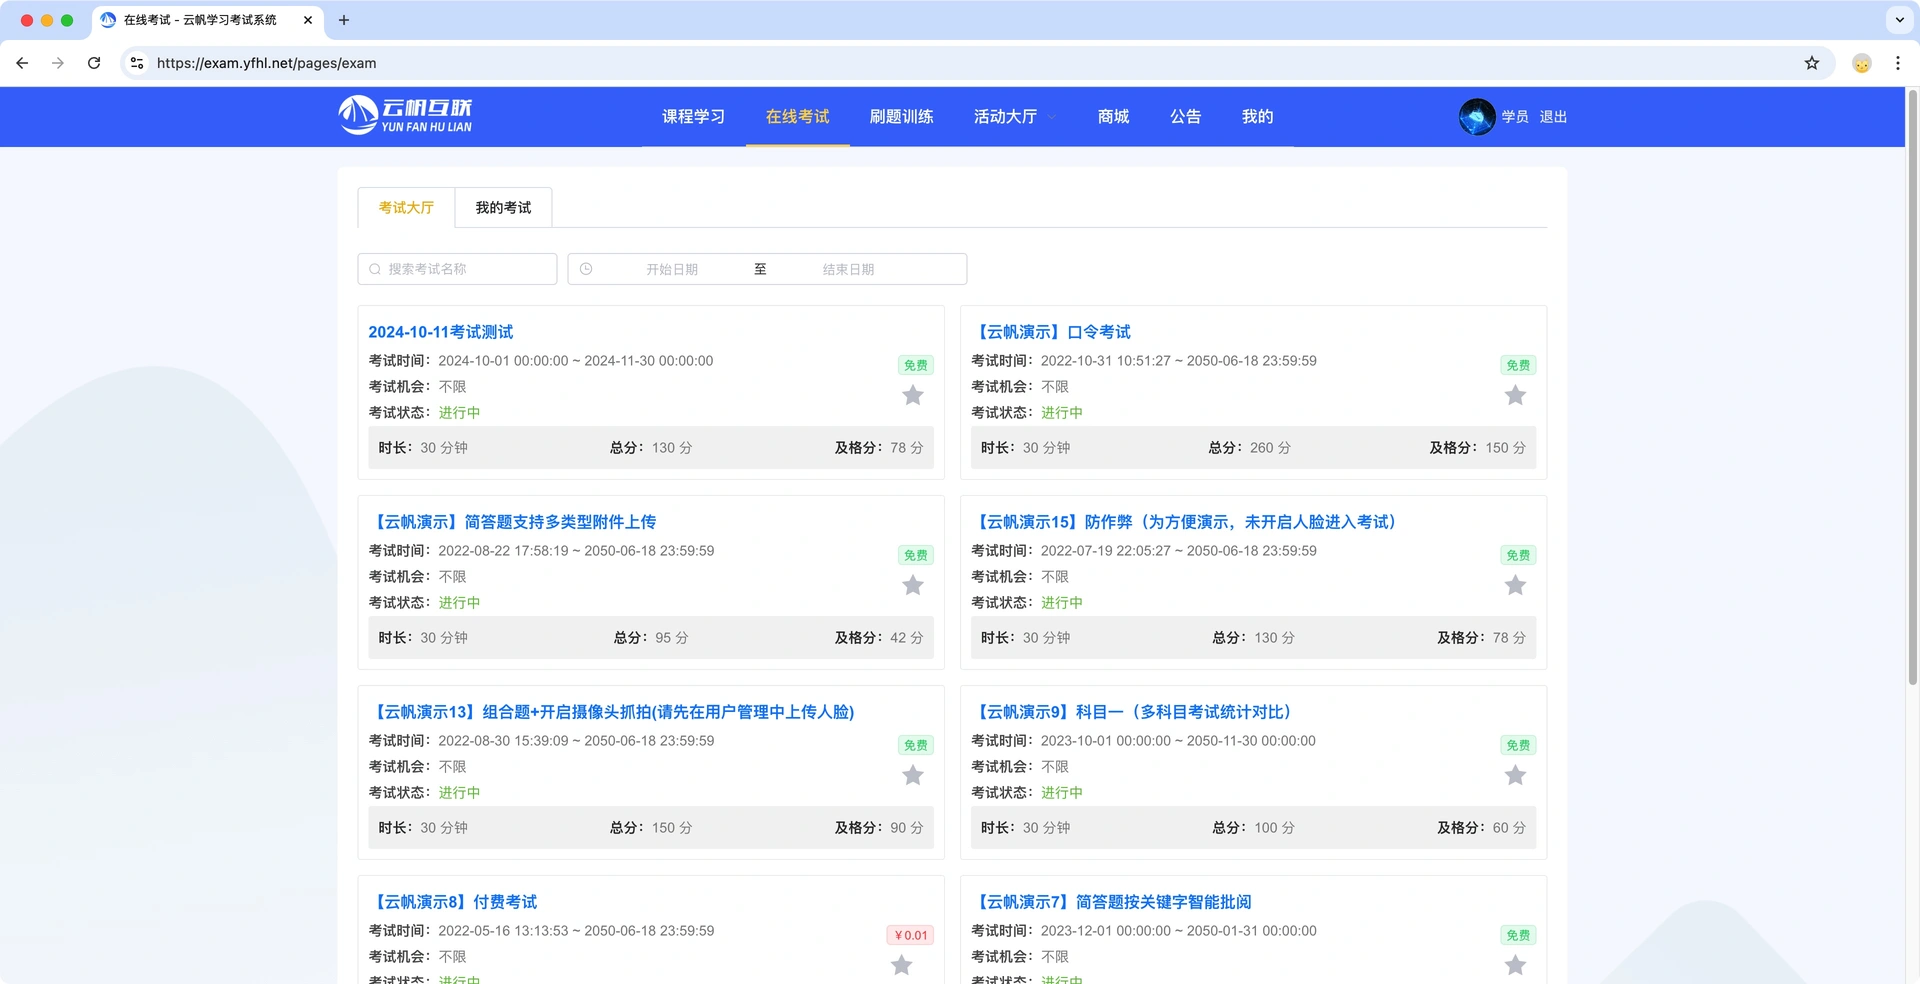Open the user avatar in header
This screenshot has width=1920, height=984.
tap(1477, 117)
